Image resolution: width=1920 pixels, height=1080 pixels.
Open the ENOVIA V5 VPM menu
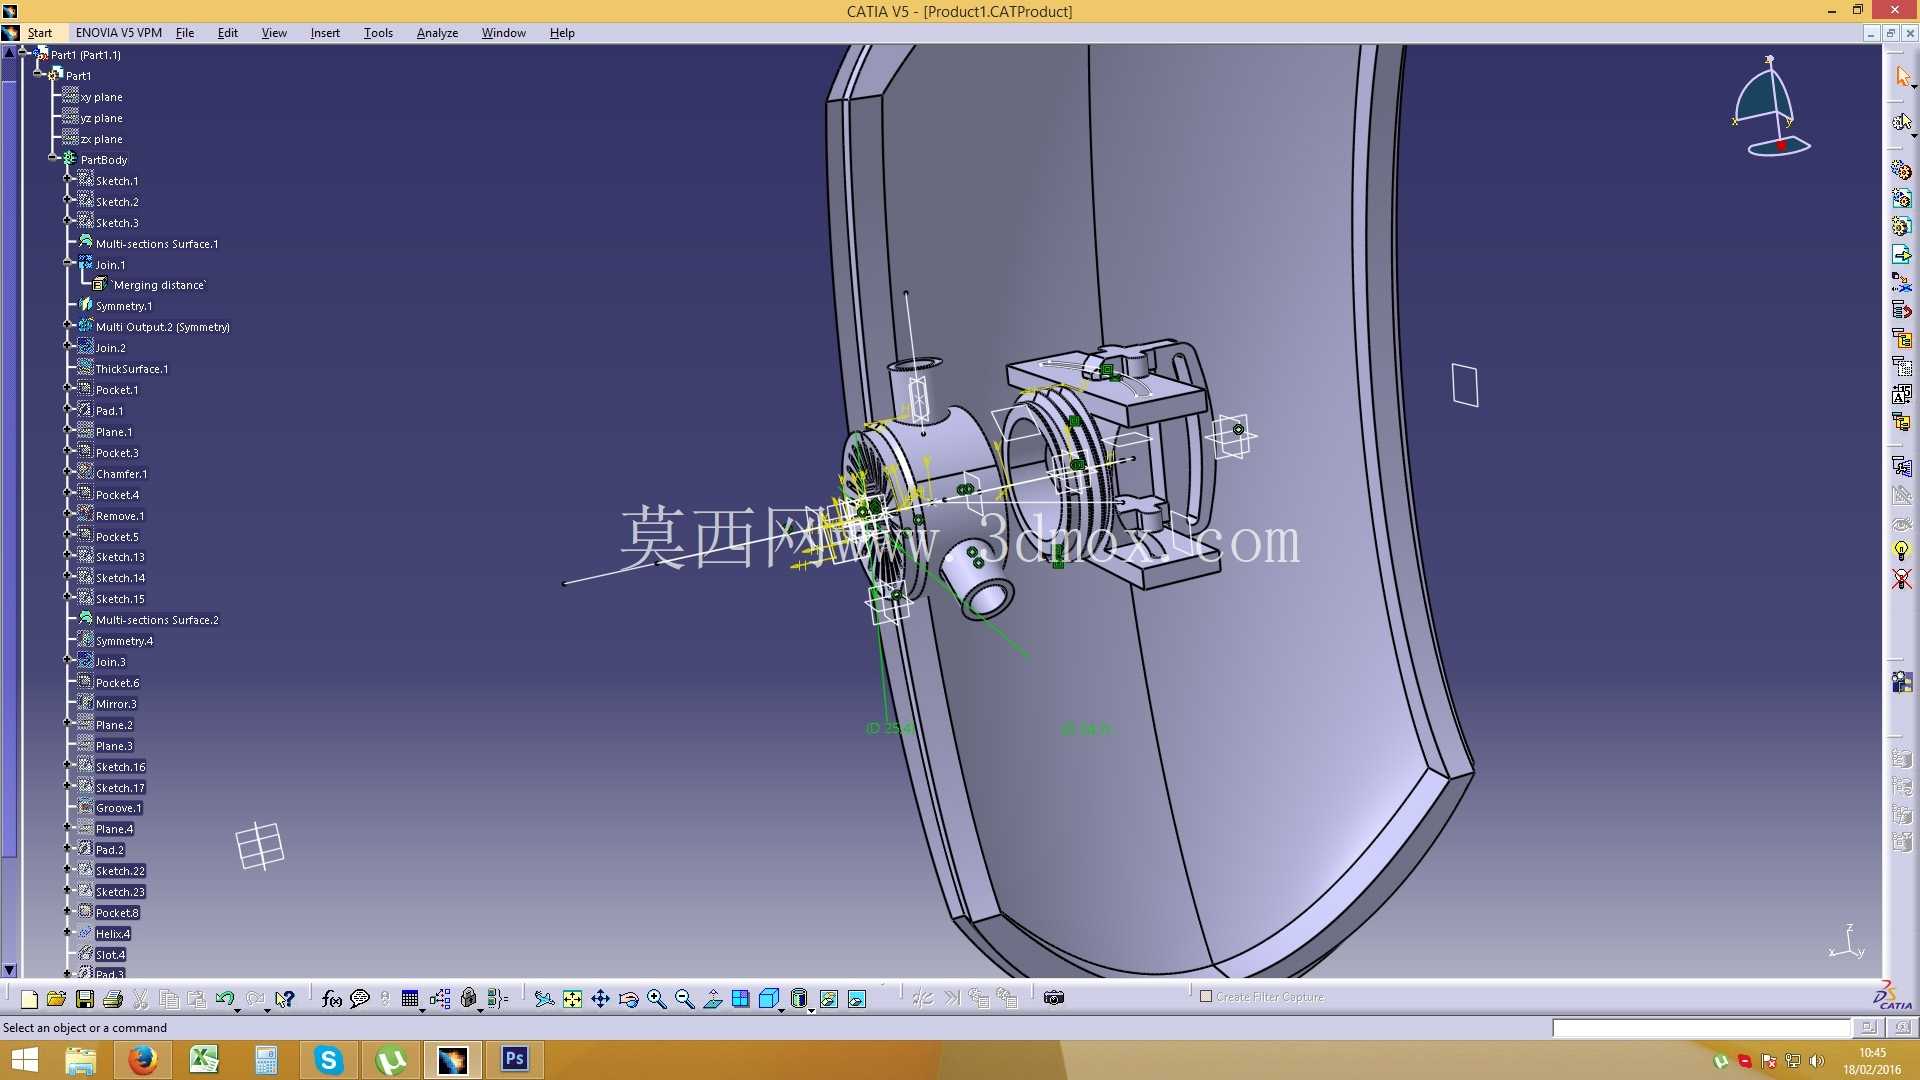(x=118, y=33)
